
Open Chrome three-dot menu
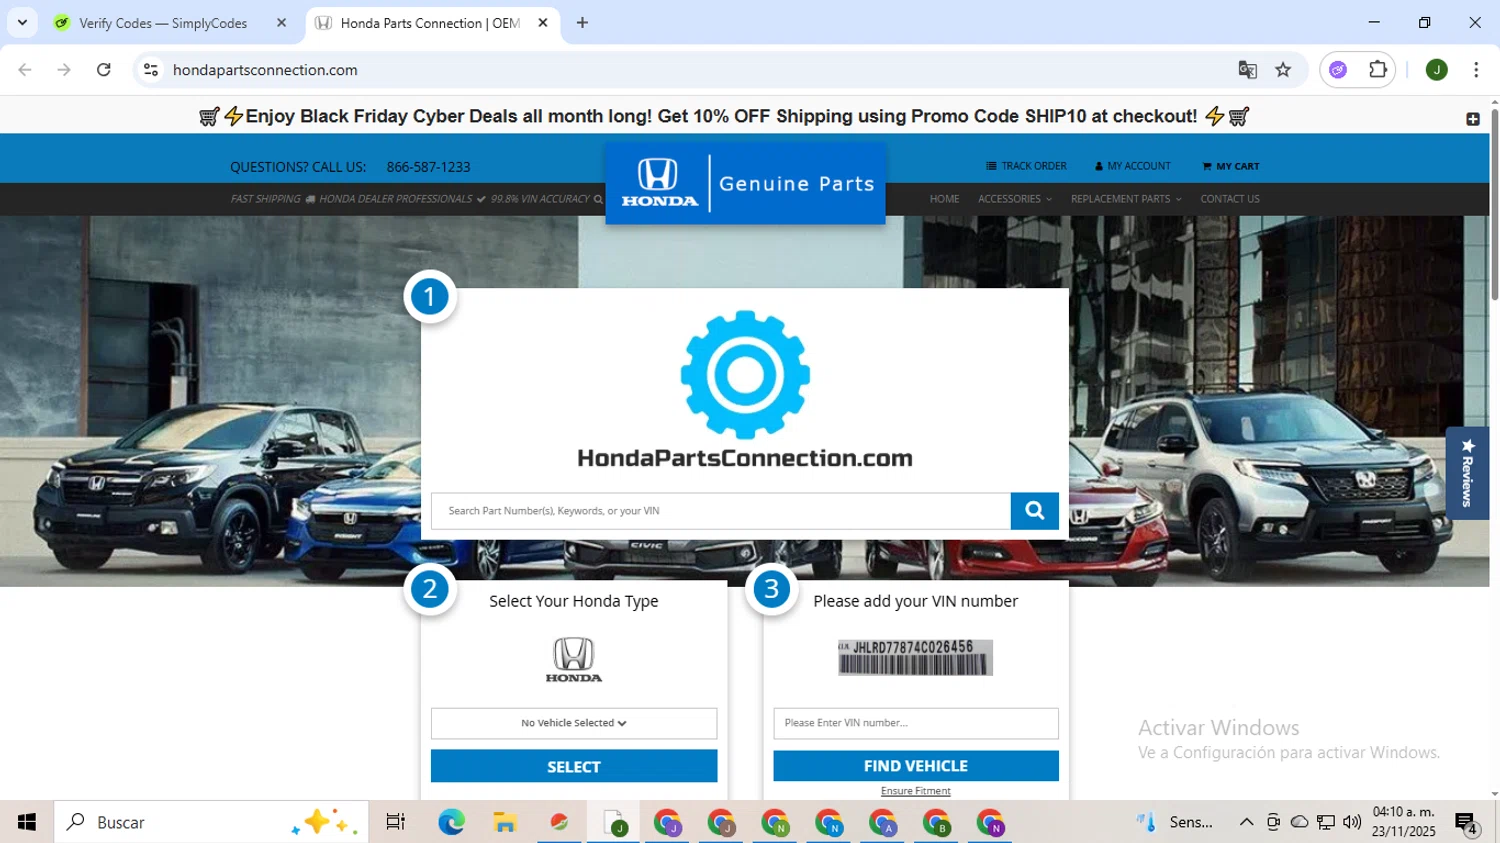tap(1476, 70)
